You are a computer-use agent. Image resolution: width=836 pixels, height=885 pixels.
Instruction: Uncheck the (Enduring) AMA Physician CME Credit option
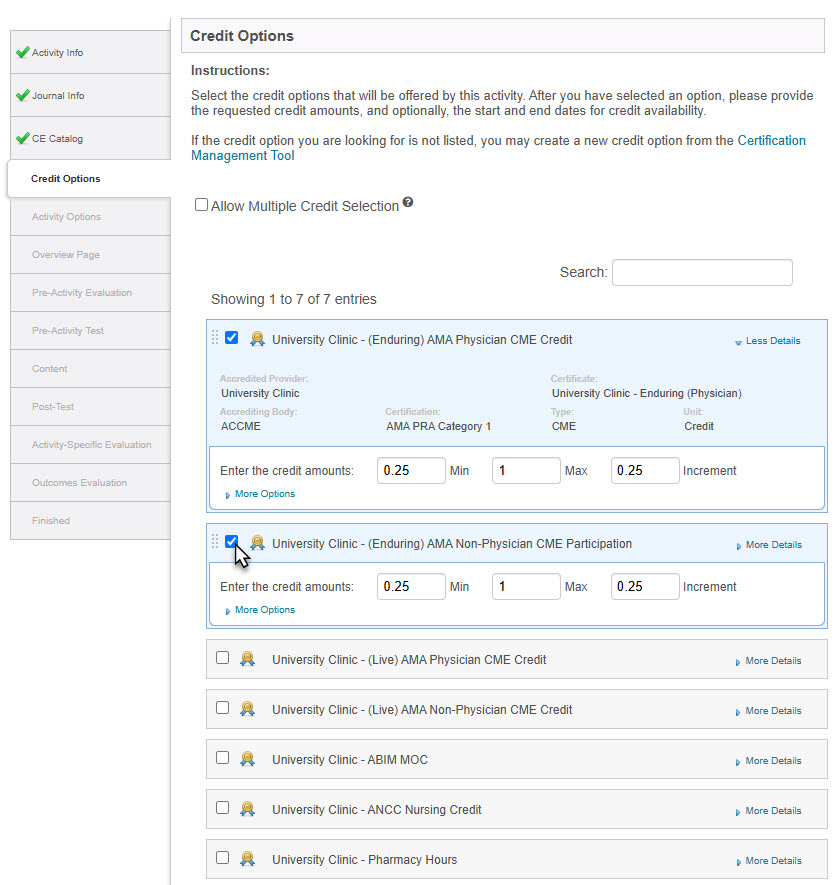point(231,337)
